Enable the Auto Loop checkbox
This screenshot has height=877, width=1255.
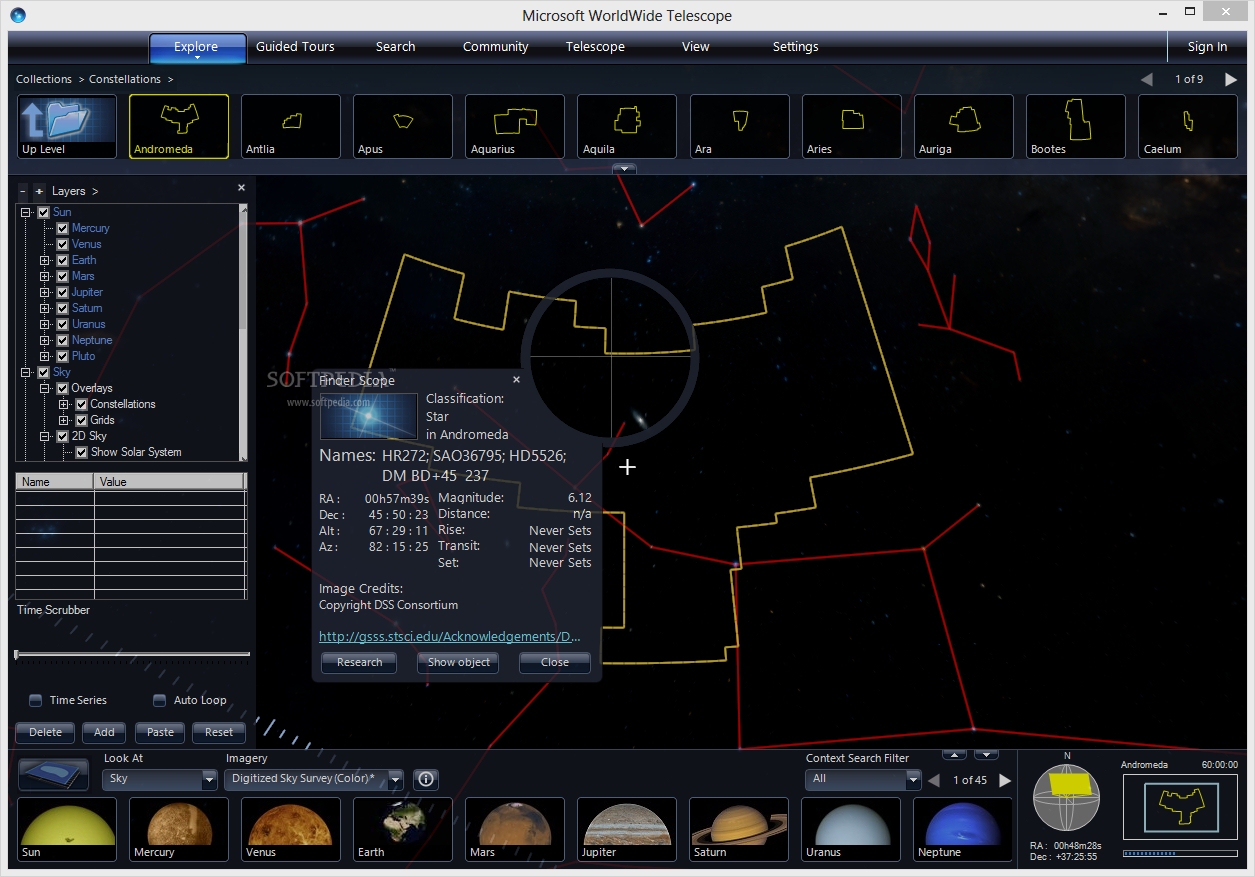click(x=159, y=700)
